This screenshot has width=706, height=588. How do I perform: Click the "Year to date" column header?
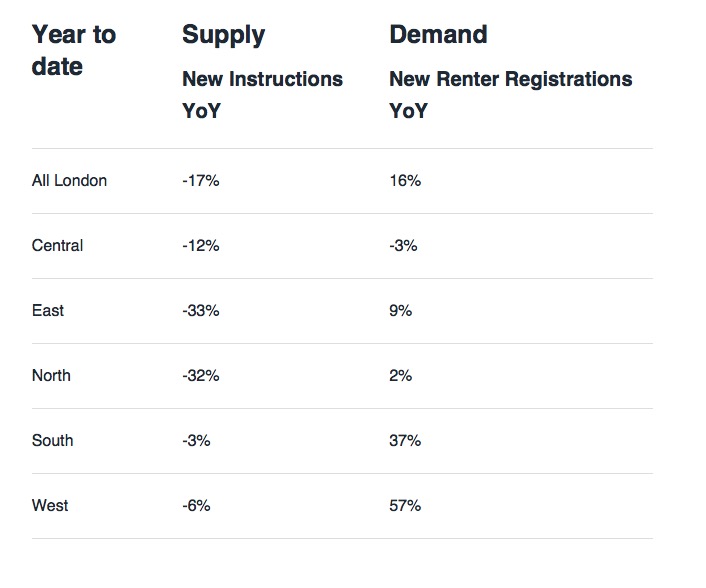pyautogui.click(x=74, y=50)
